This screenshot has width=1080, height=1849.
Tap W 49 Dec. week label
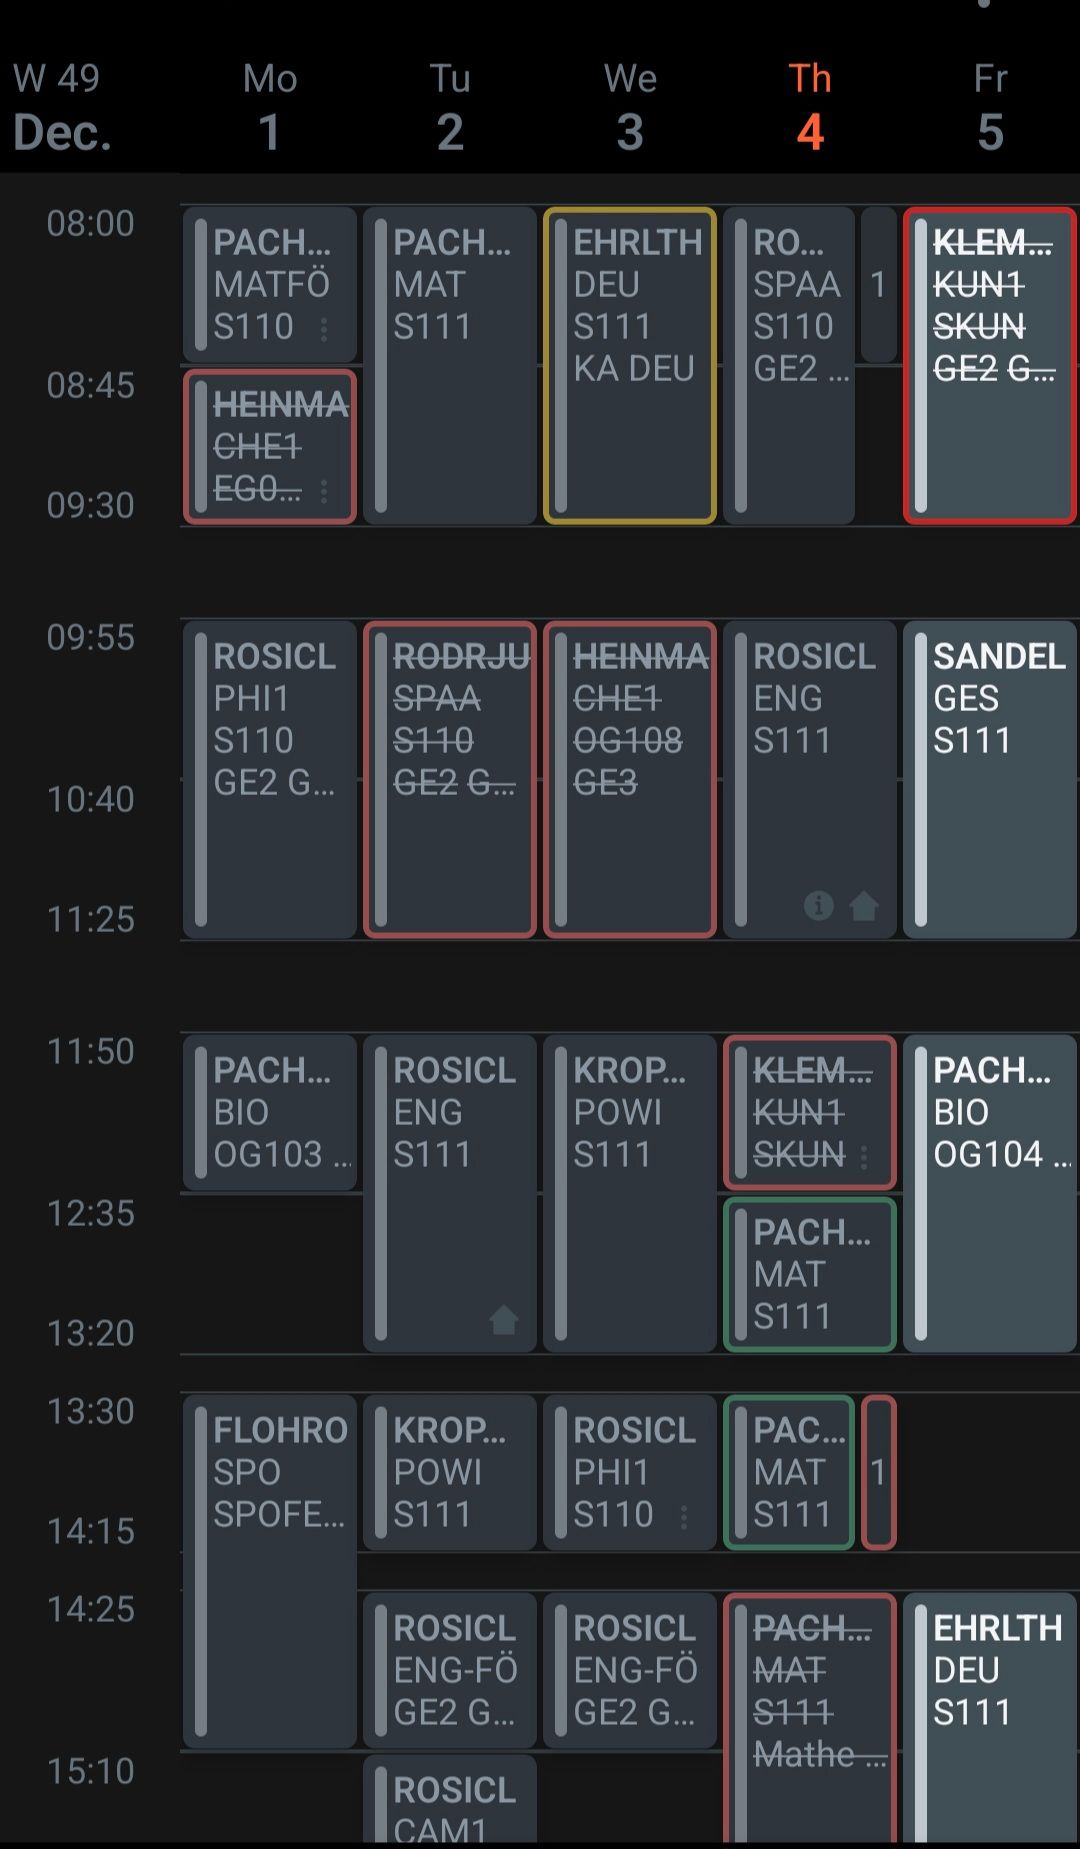click(60, 108)
